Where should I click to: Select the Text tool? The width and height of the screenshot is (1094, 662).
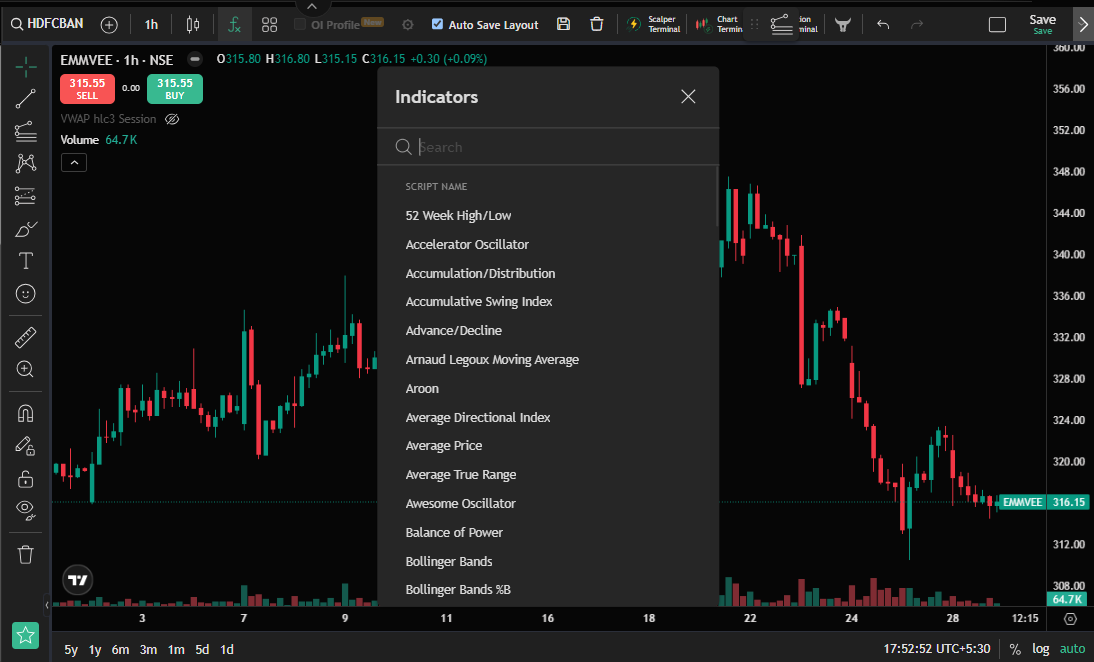(x=26, y=261)
